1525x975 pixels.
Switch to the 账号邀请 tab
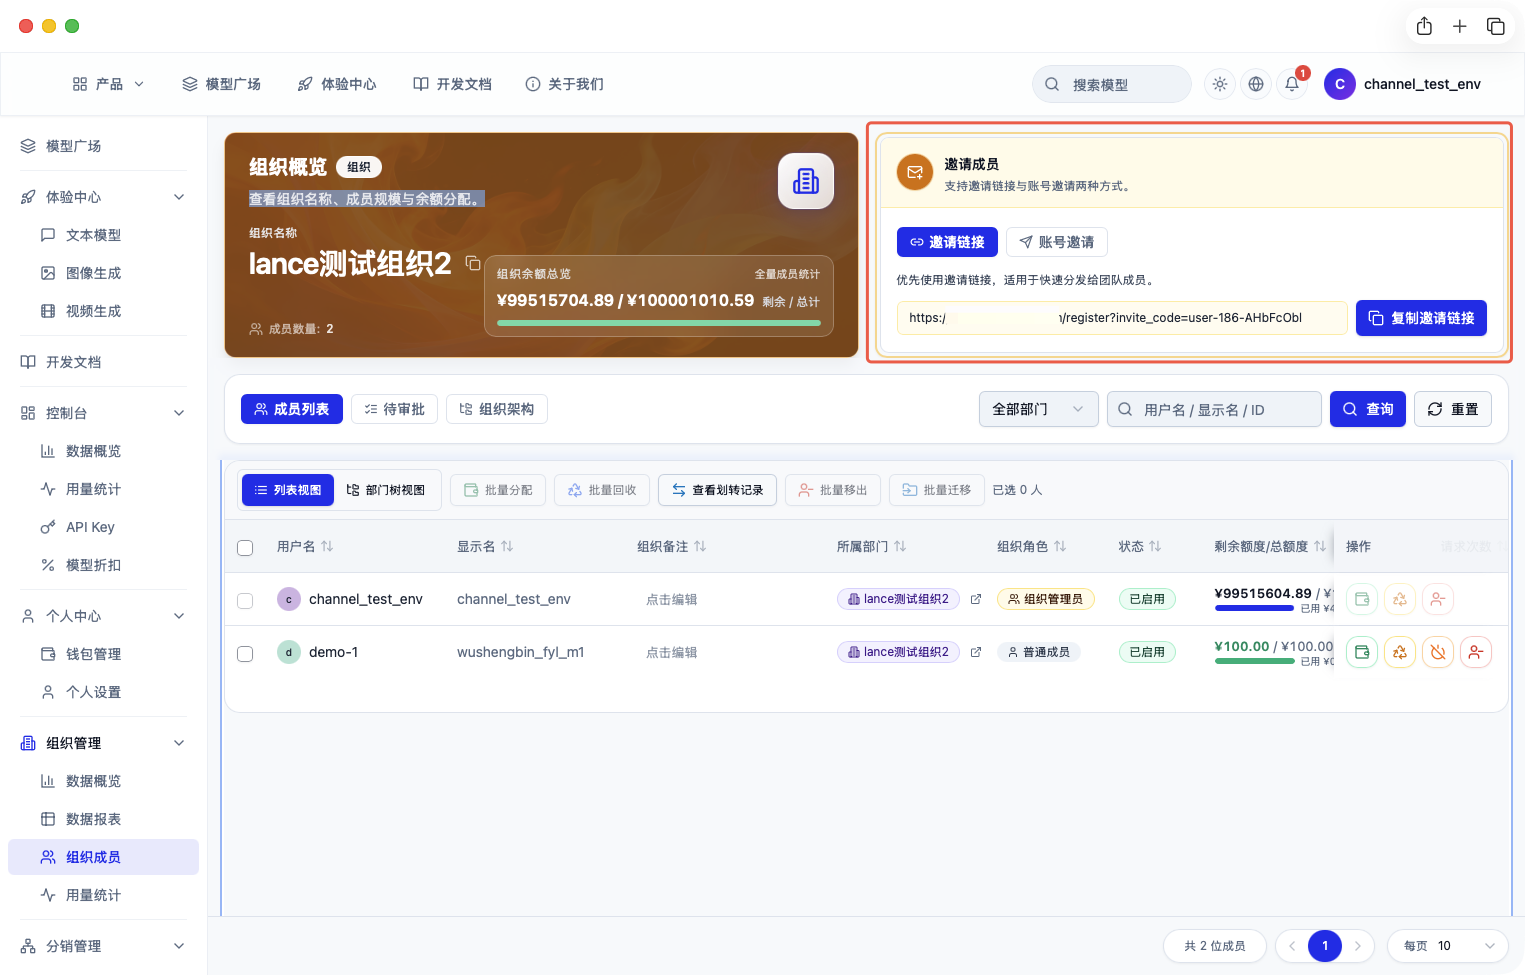[x=1056, y=242]
